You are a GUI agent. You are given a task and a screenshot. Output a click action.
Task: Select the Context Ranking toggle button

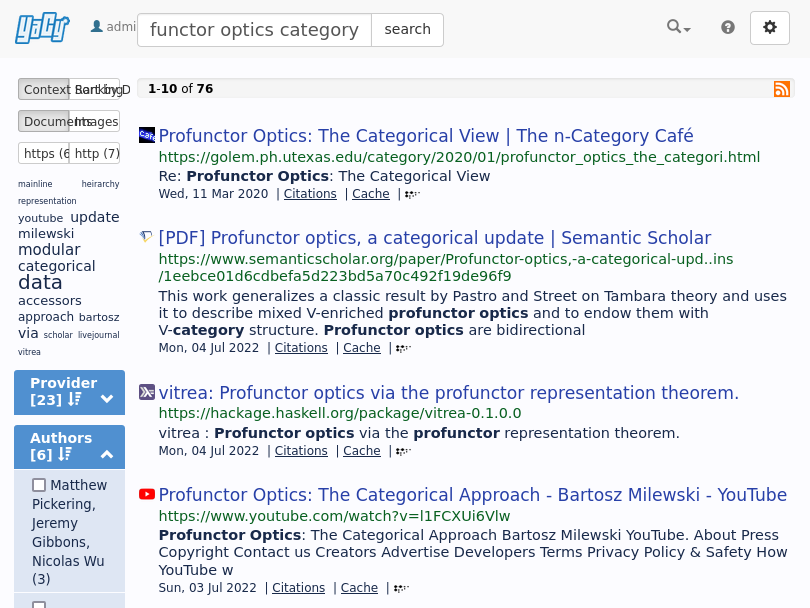pos(44,89)
